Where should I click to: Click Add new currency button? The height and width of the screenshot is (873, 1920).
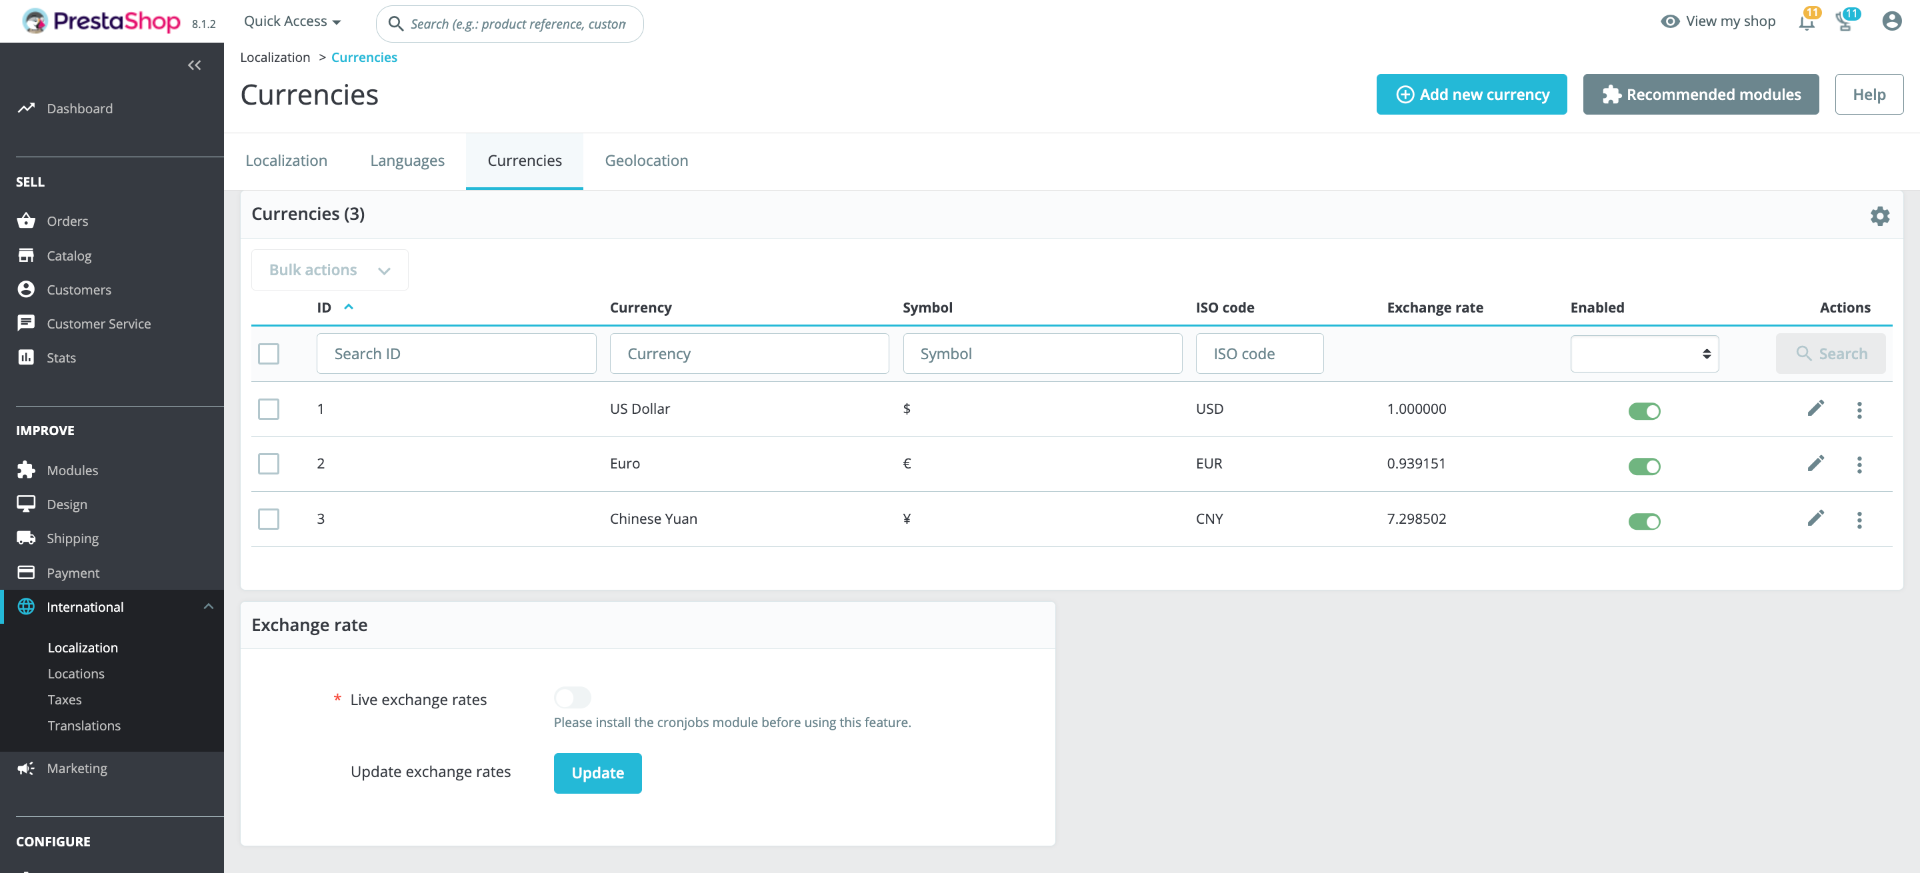click(x=1471, y=94)
